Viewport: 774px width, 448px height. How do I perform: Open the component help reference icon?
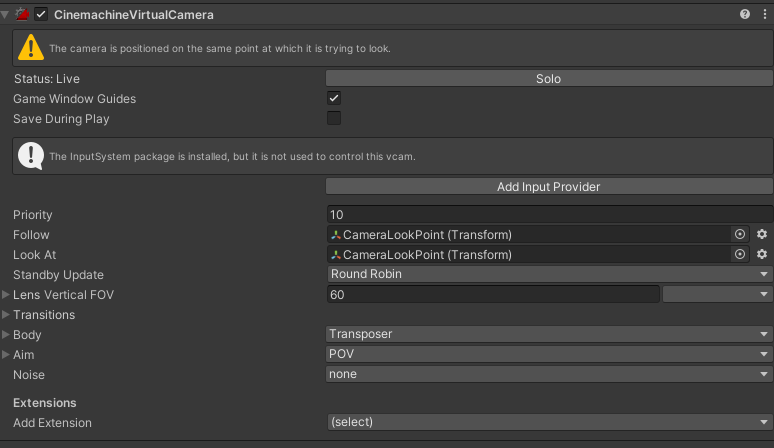[745, 15]
